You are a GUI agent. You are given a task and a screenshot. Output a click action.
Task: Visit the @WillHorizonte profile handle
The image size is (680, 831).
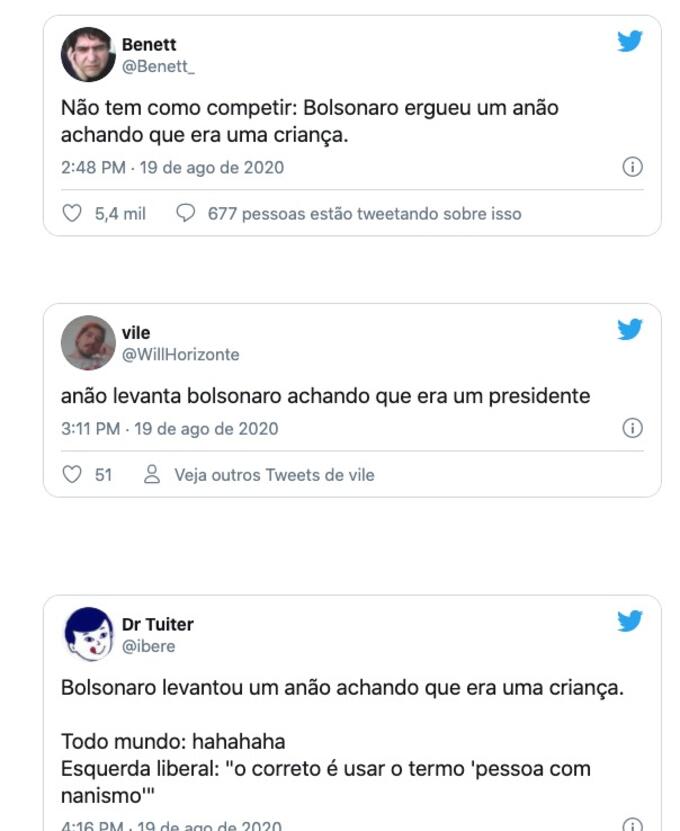[181, 354]
